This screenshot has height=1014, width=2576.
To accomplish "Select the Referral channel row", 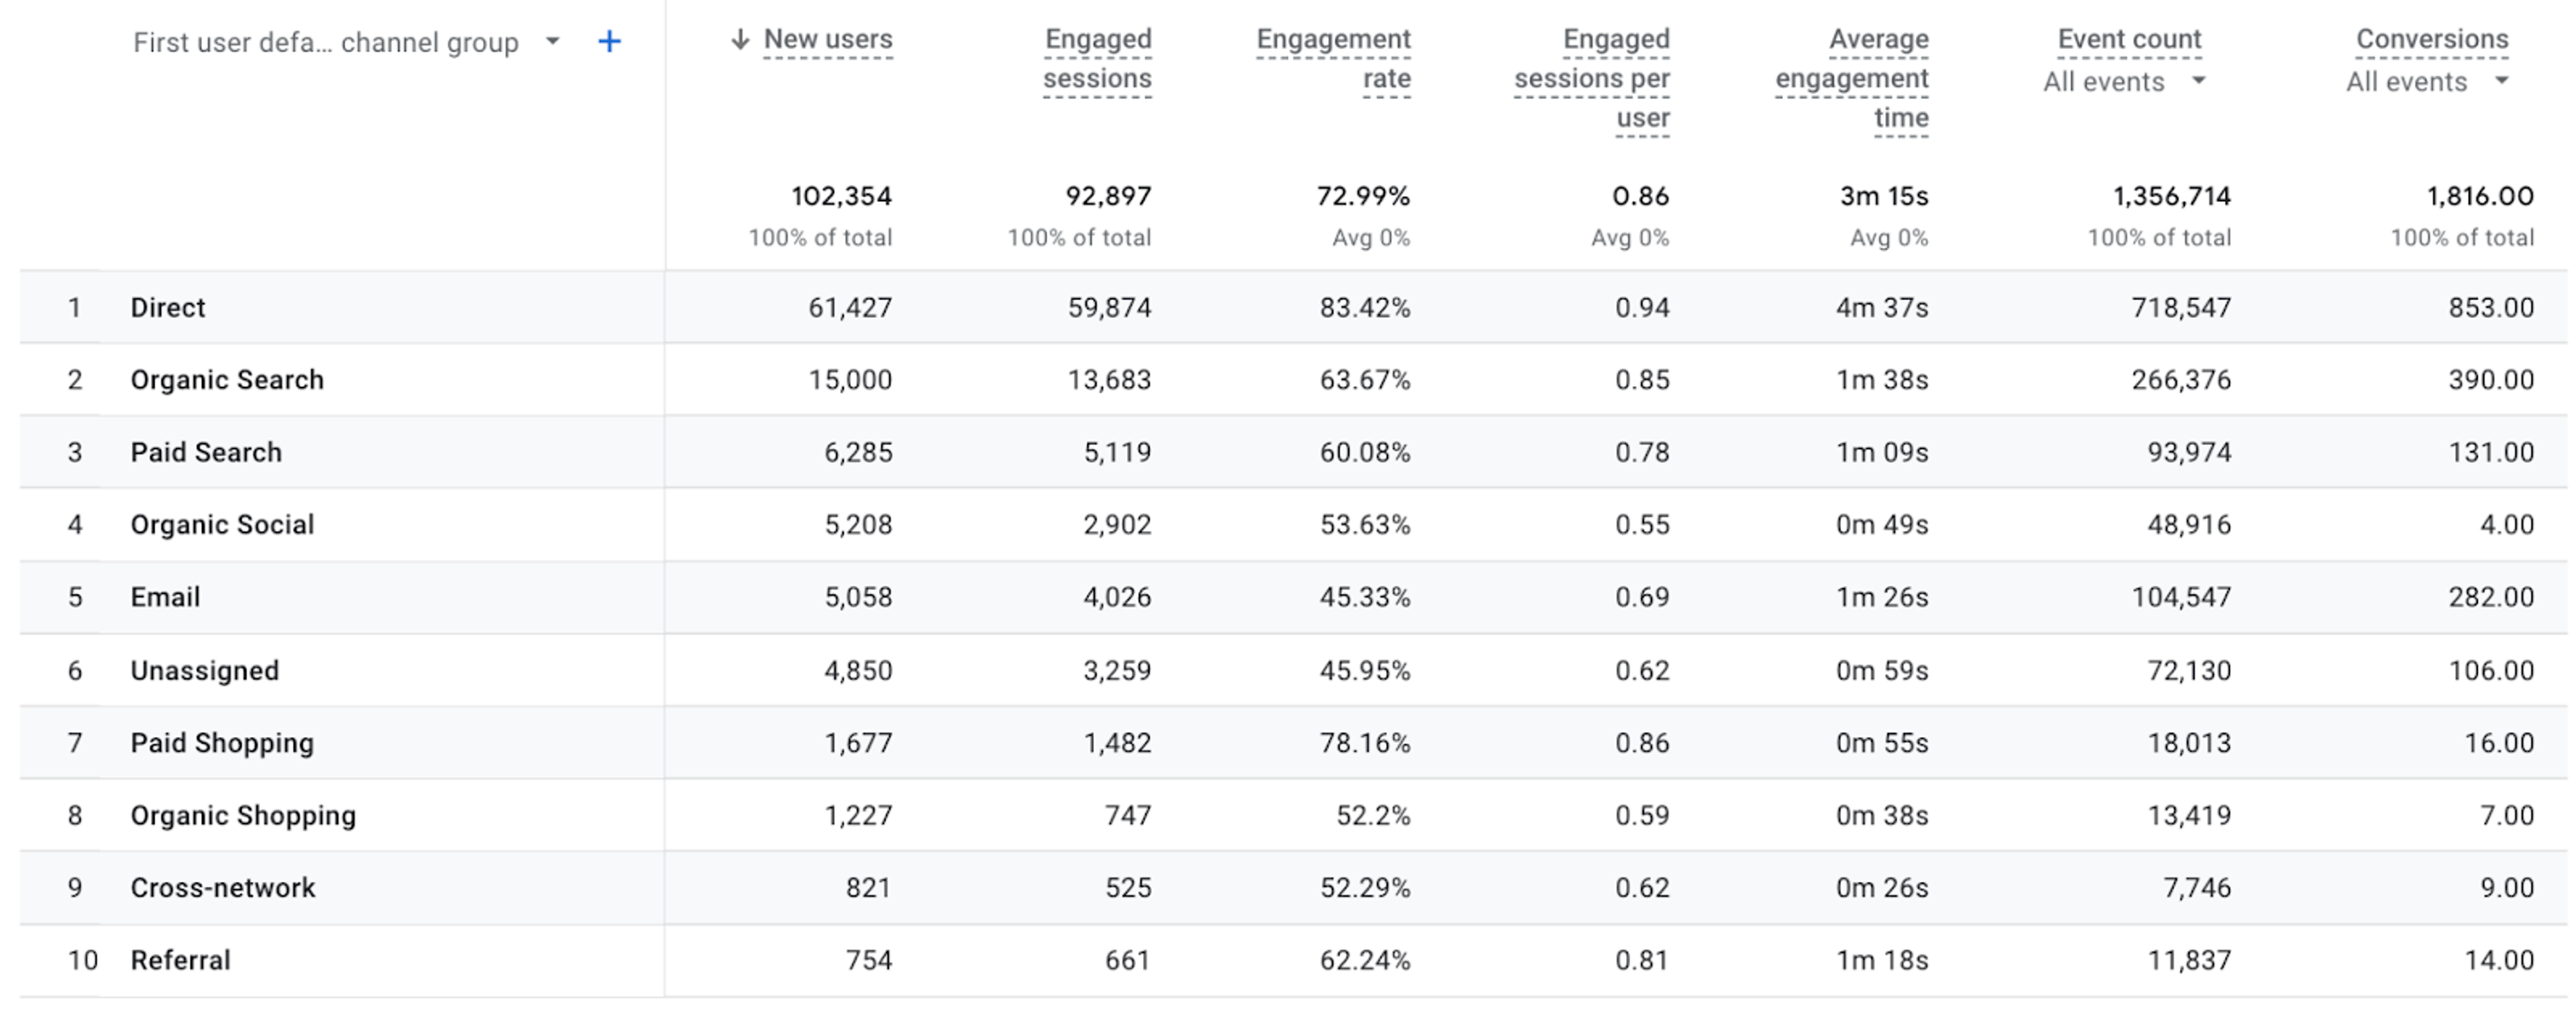I will (x=1292, y=961).
